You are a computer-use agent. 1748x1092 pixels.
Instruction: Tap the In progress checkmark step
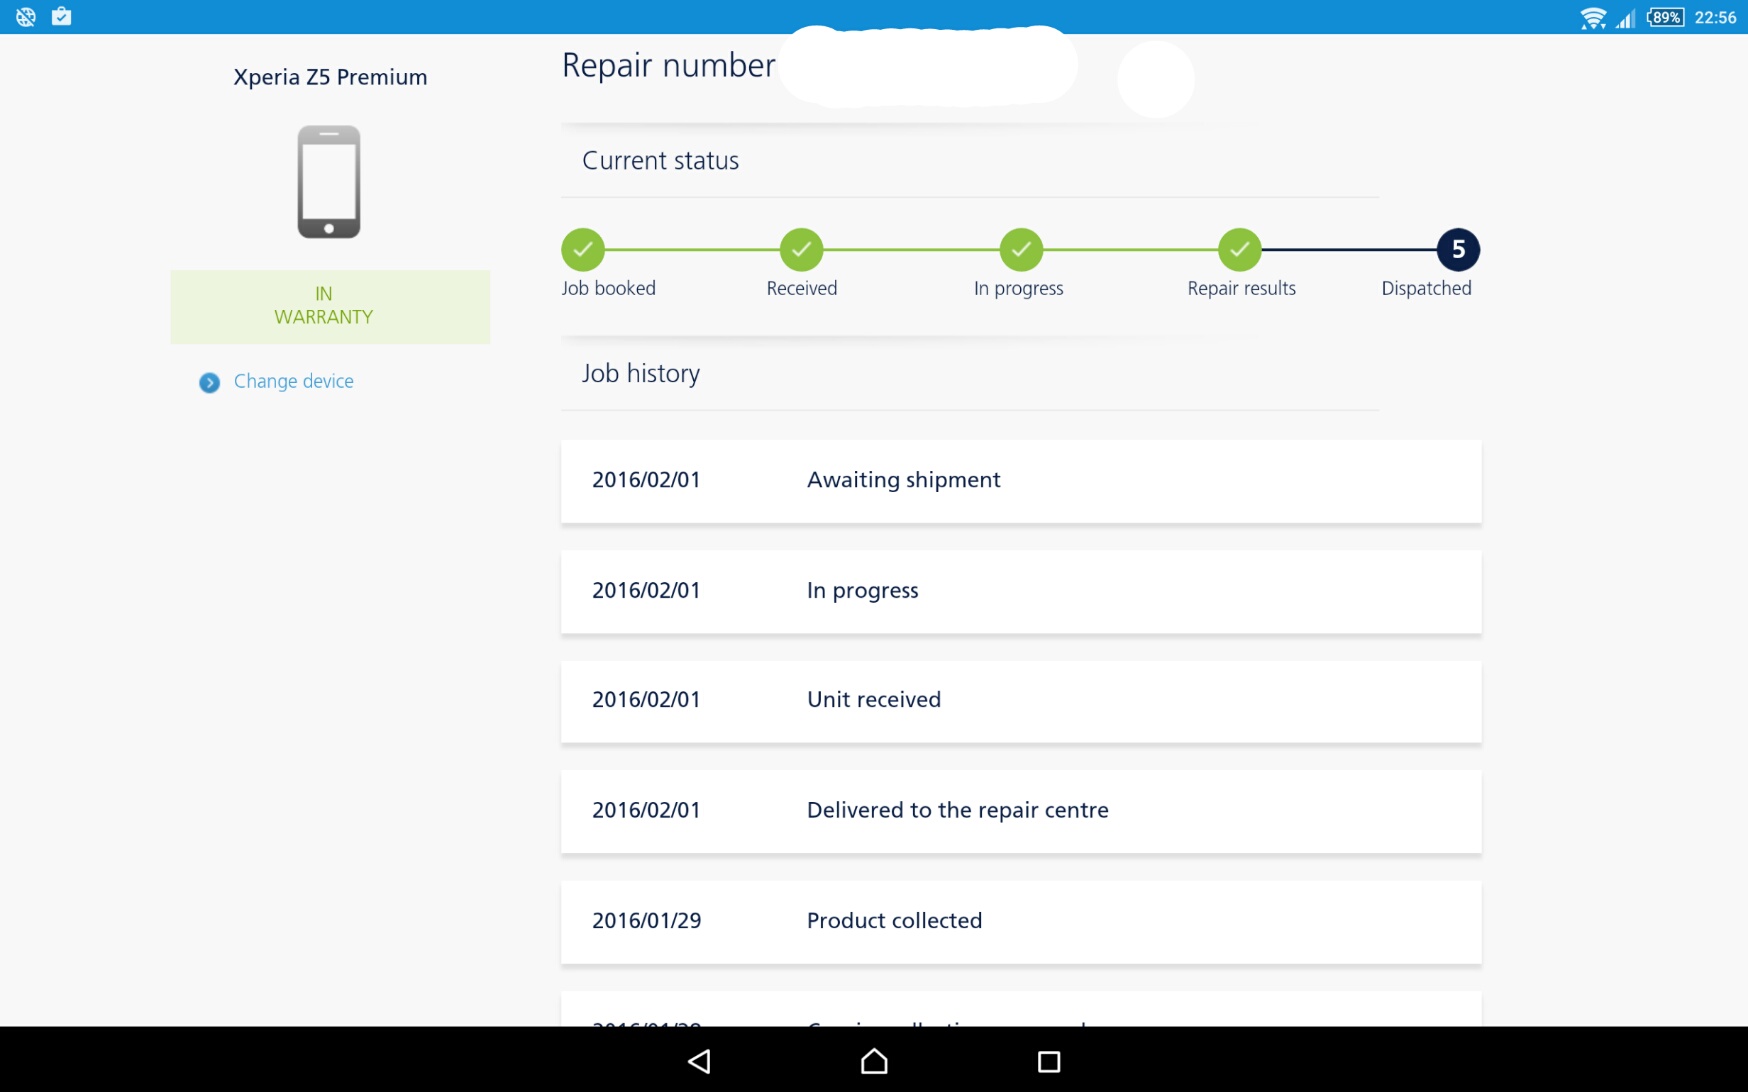1021,249
